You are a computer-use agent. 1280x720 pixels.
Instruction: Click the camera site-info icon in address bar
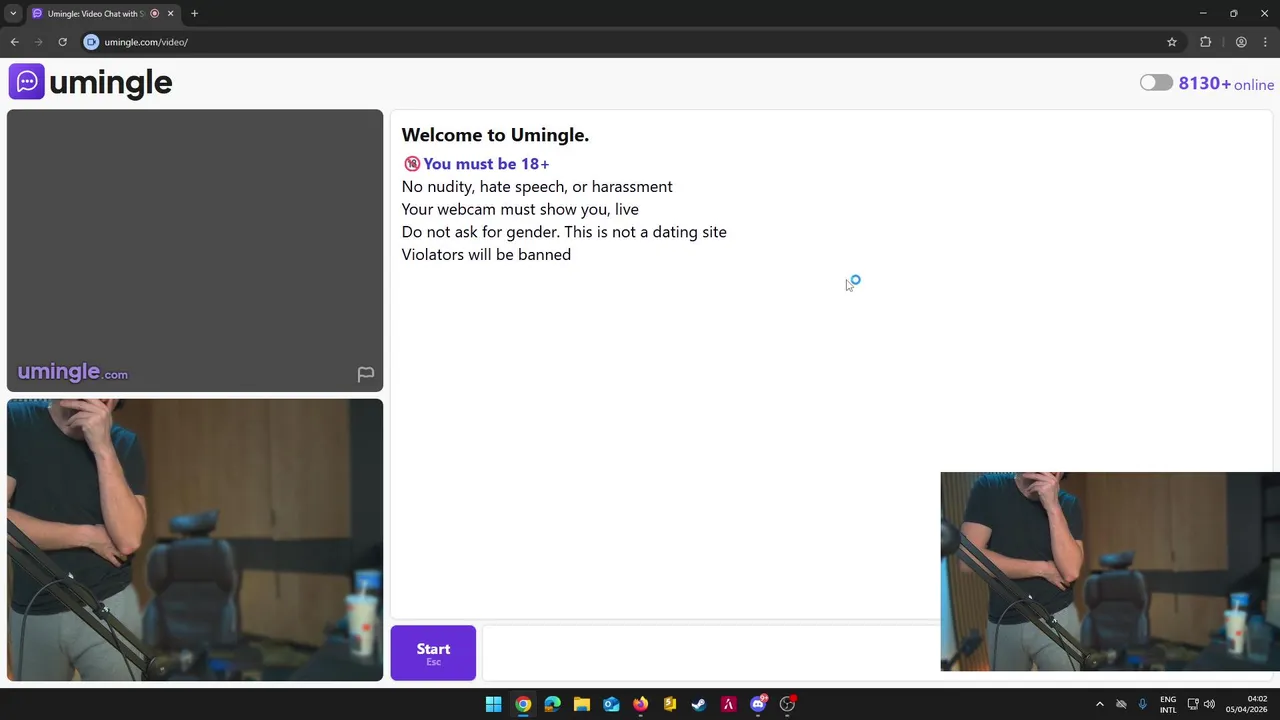pyautogui.click(x=91, y=42)
